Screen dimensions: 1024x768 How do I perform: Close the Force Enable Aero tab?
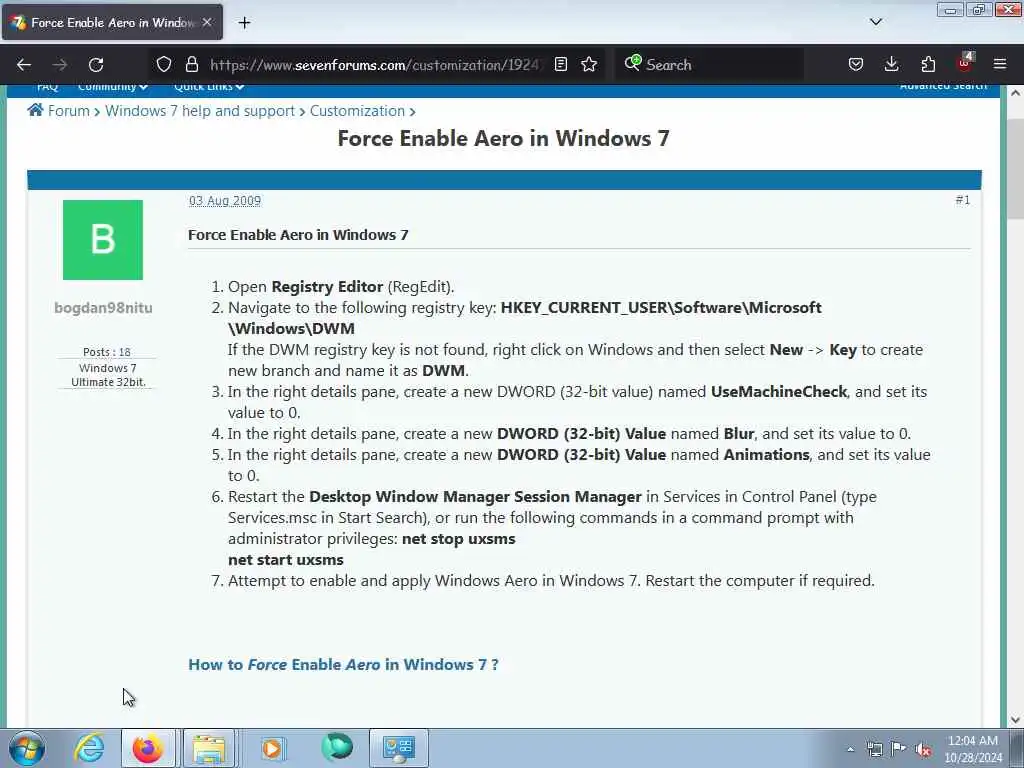207,22
